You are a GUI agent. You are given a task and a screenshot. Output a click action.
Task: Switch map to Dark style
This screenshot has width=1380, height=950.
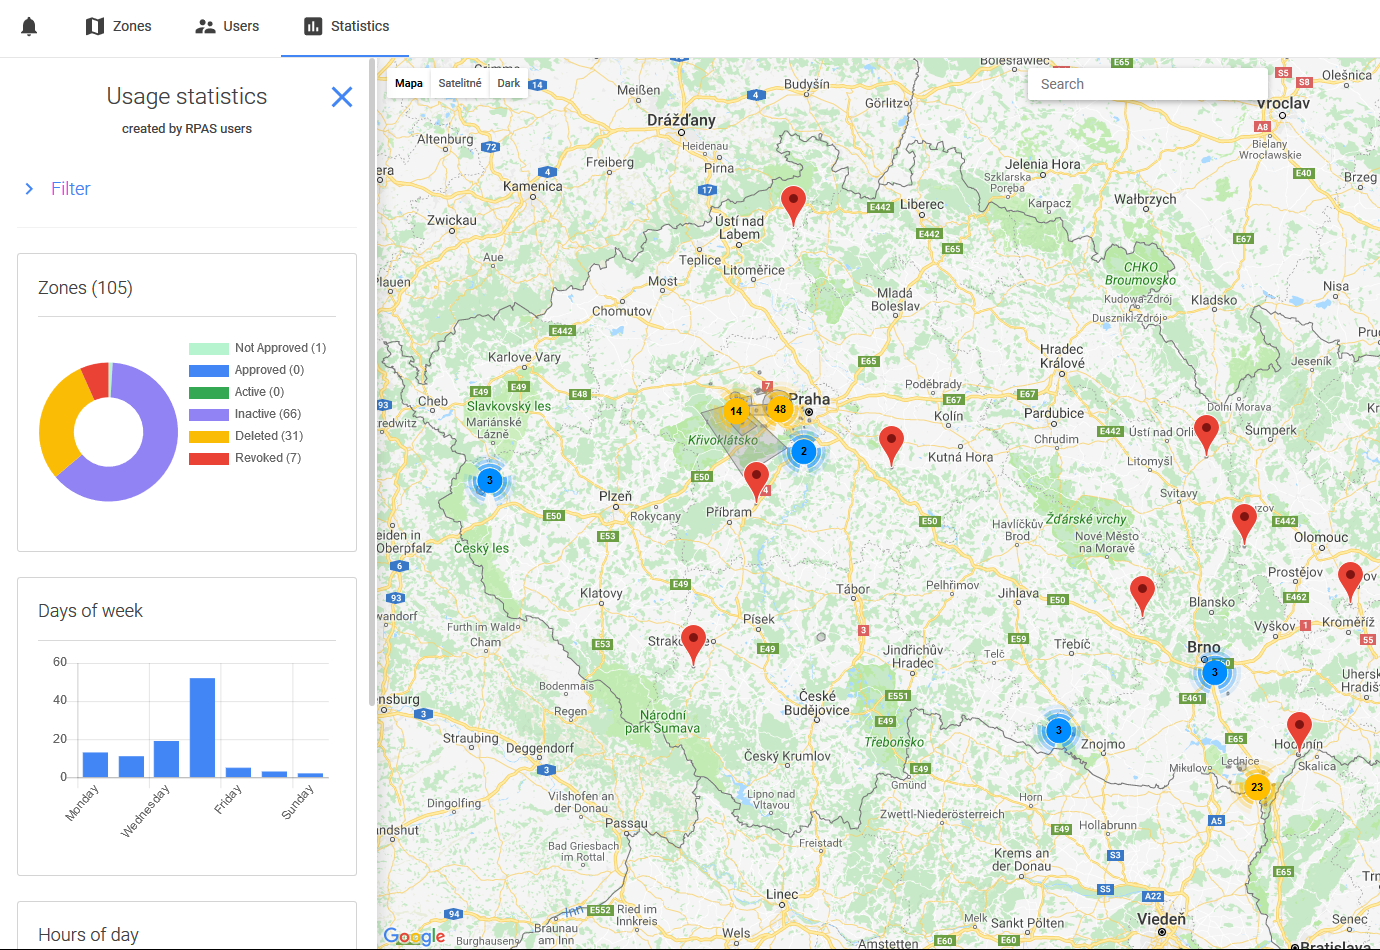pos(509,83)
